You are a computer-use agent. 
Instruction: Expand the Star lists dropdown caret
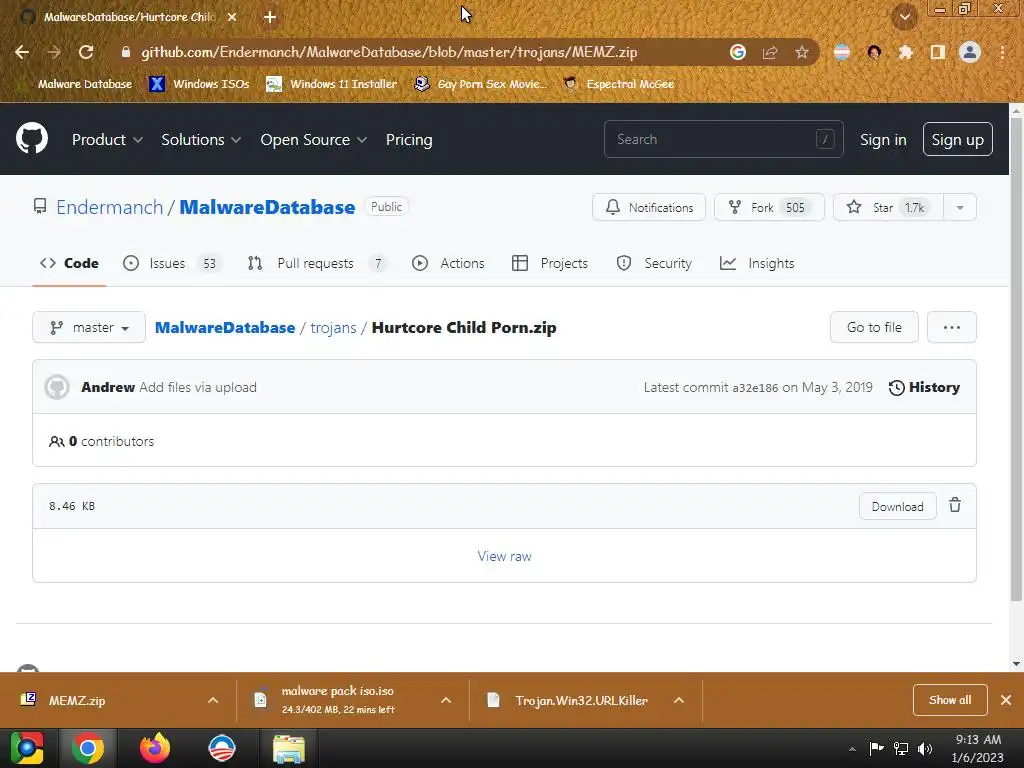[x=960, y=207]
